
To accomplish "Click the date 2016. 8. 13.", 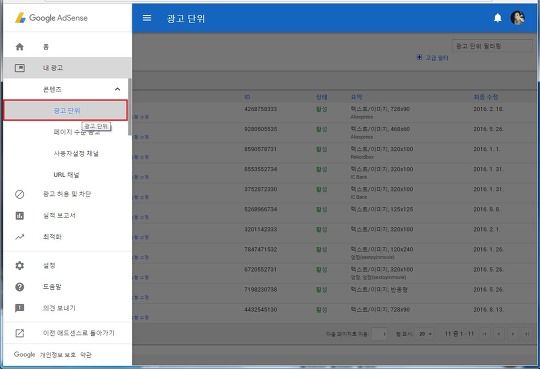I will [488, 309].
